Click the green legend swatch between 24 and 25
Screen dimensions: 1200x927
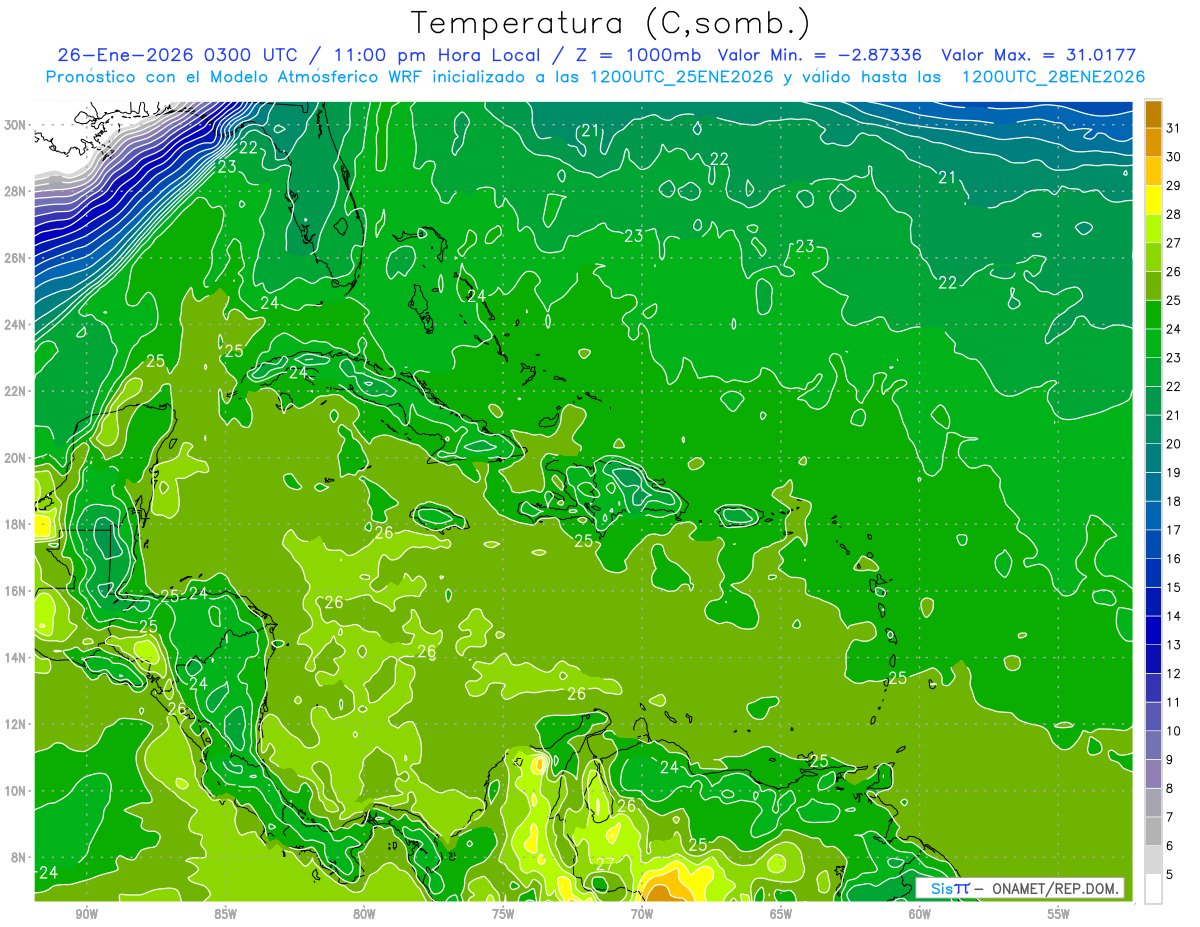[1153, 315]
